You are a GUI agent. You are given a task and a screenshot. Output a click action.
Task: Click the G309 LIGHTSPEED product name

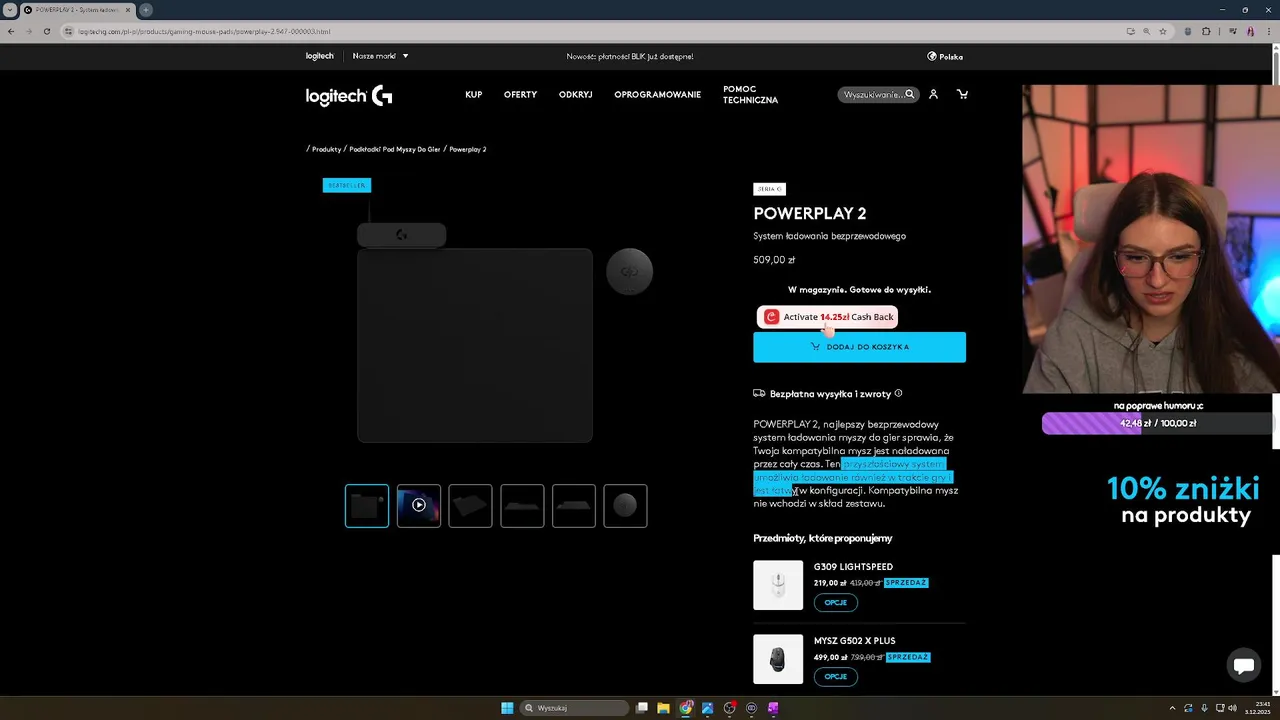[853, 567]
